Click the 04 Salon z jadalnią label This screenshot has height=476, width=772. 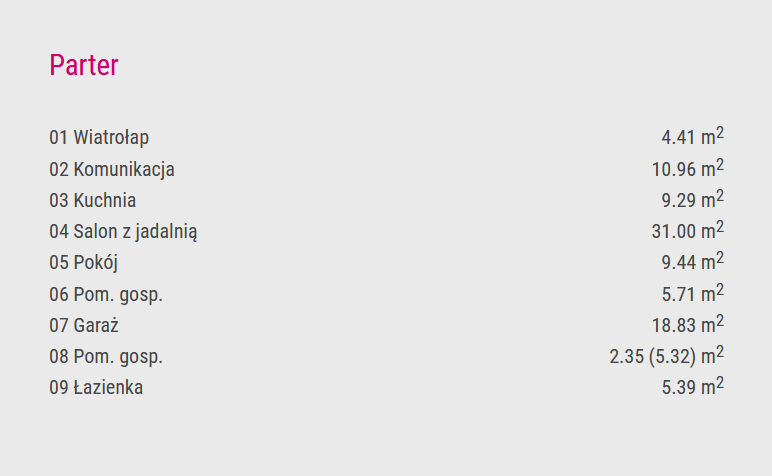123,232
